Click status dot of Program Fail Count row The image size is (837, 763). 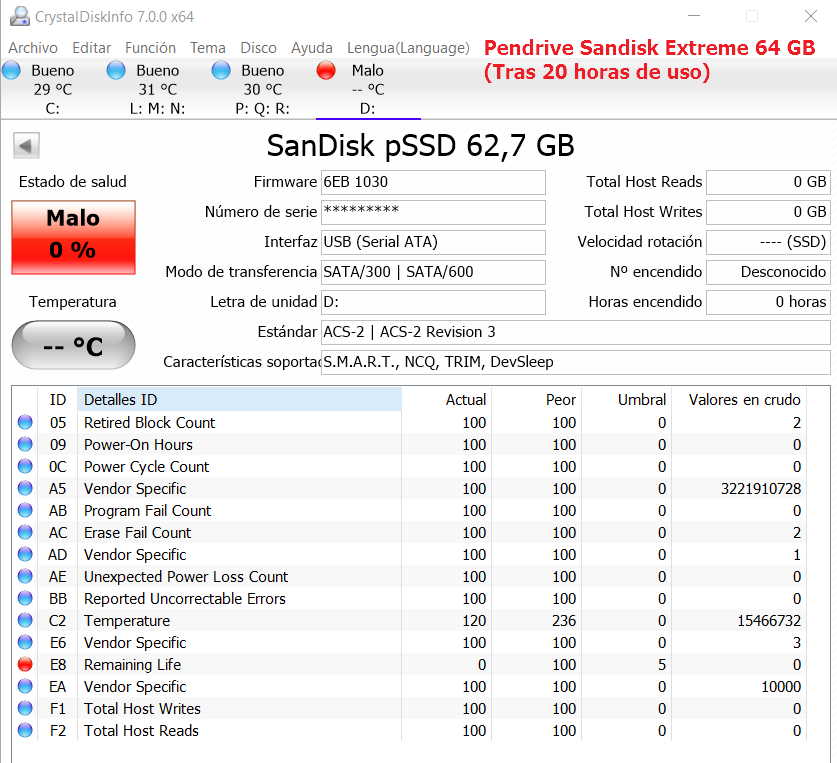[x=25, y=510]
